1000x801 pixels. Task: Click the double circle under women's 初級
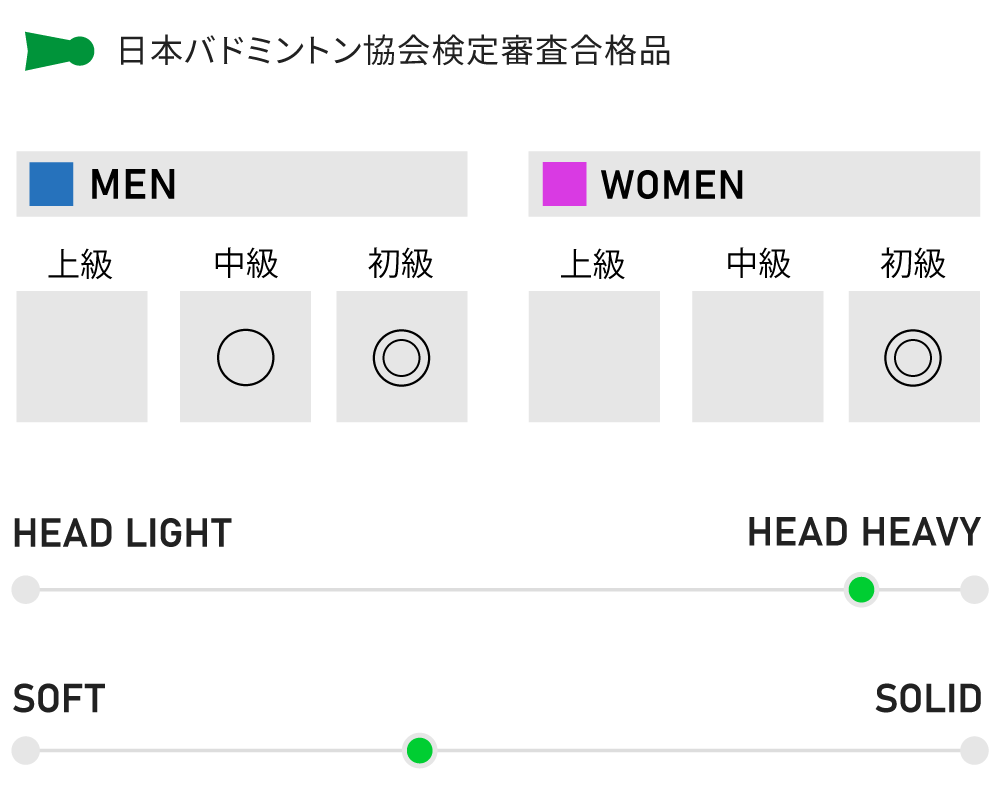913,358
